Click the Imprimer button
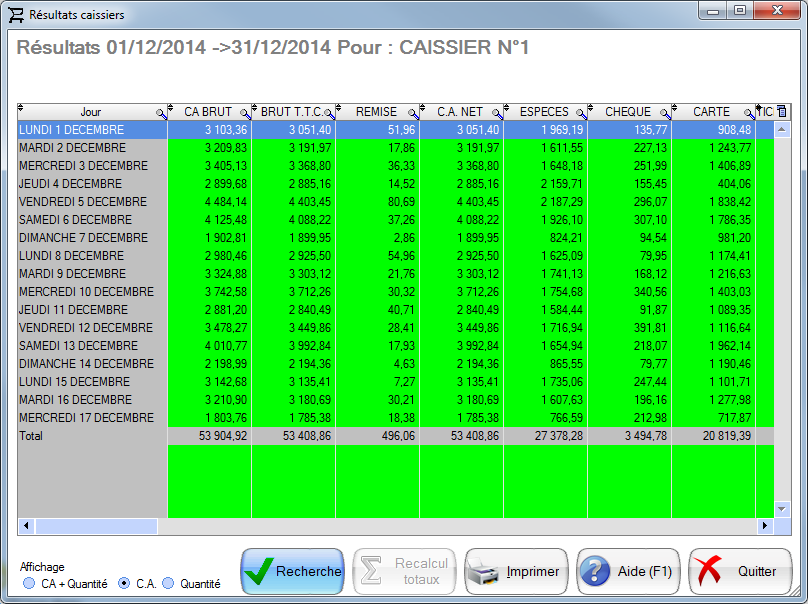This screenshot has width=808, height=604. (x=516, y=570)
